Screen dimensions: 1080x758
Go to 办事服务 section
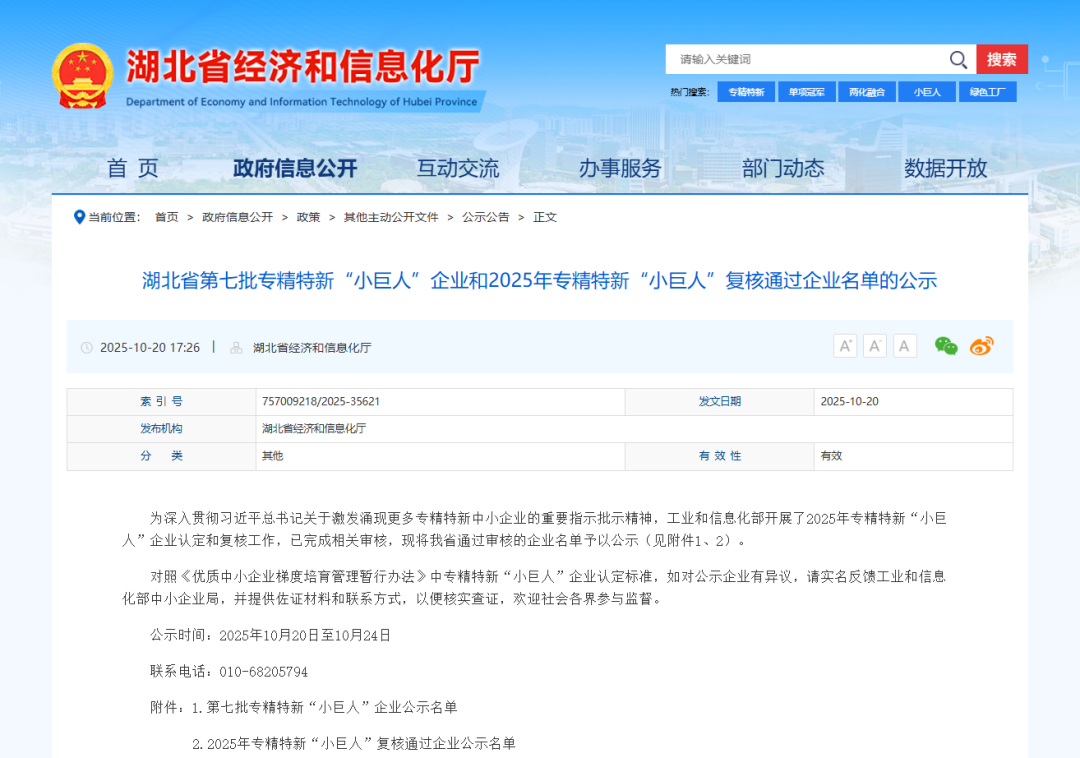click(x=620, y=168)
